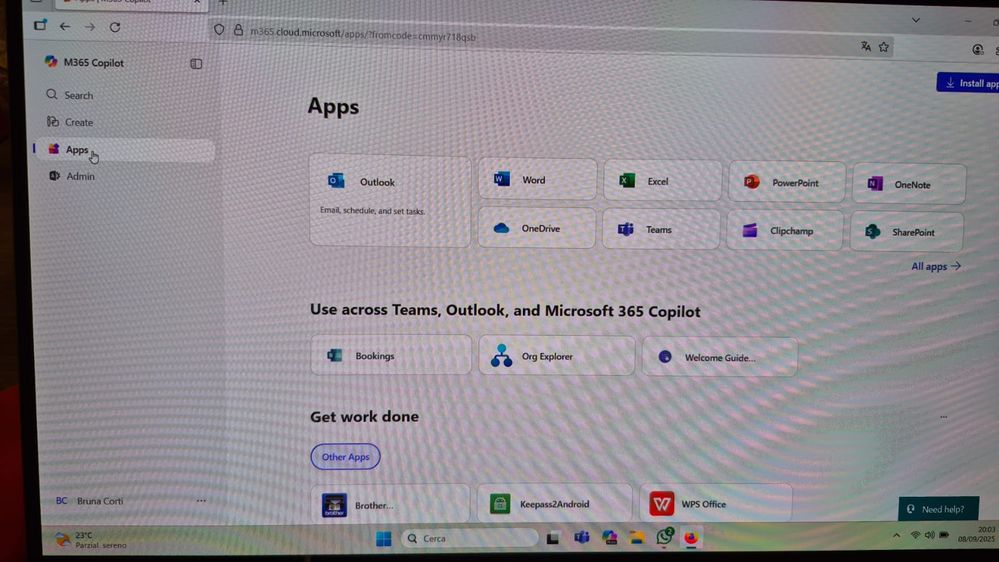Open the OneDrive app tile

coord(536,228)
